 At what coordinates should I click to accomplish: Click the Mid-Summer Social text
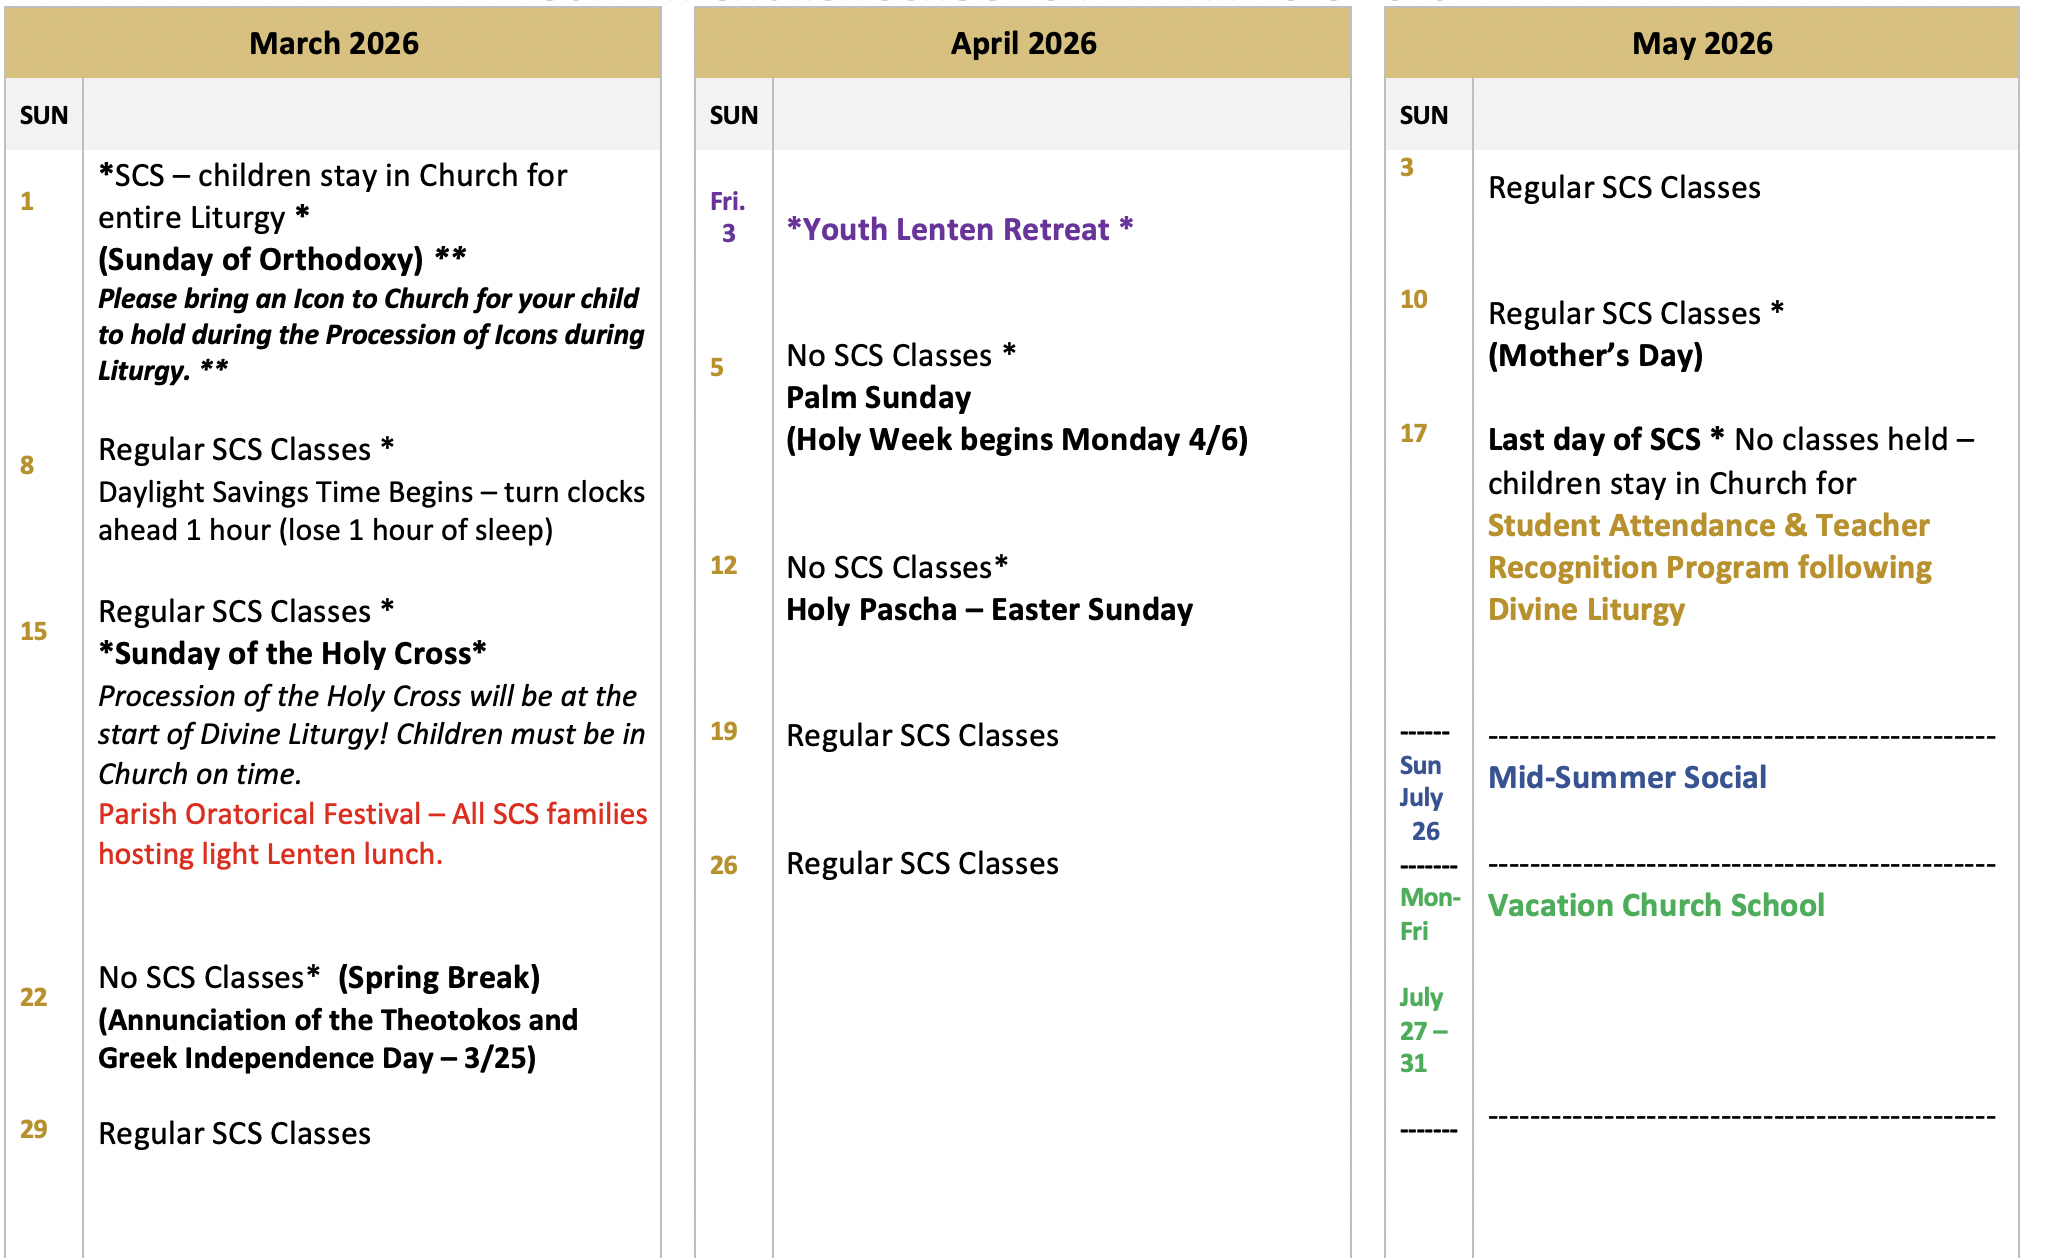(x=1626, y=777)
